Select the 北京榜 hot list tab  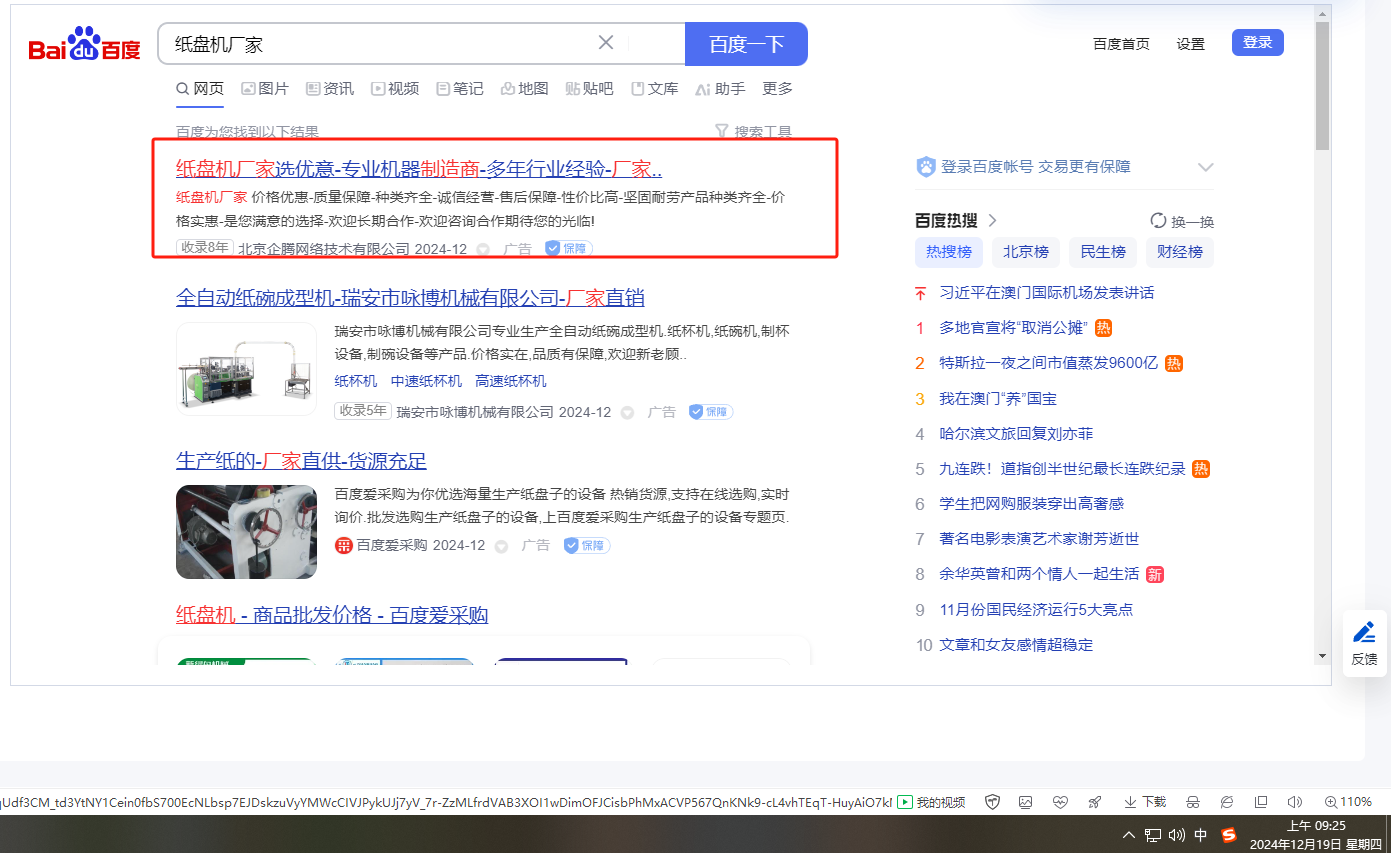coord(1026,252)
